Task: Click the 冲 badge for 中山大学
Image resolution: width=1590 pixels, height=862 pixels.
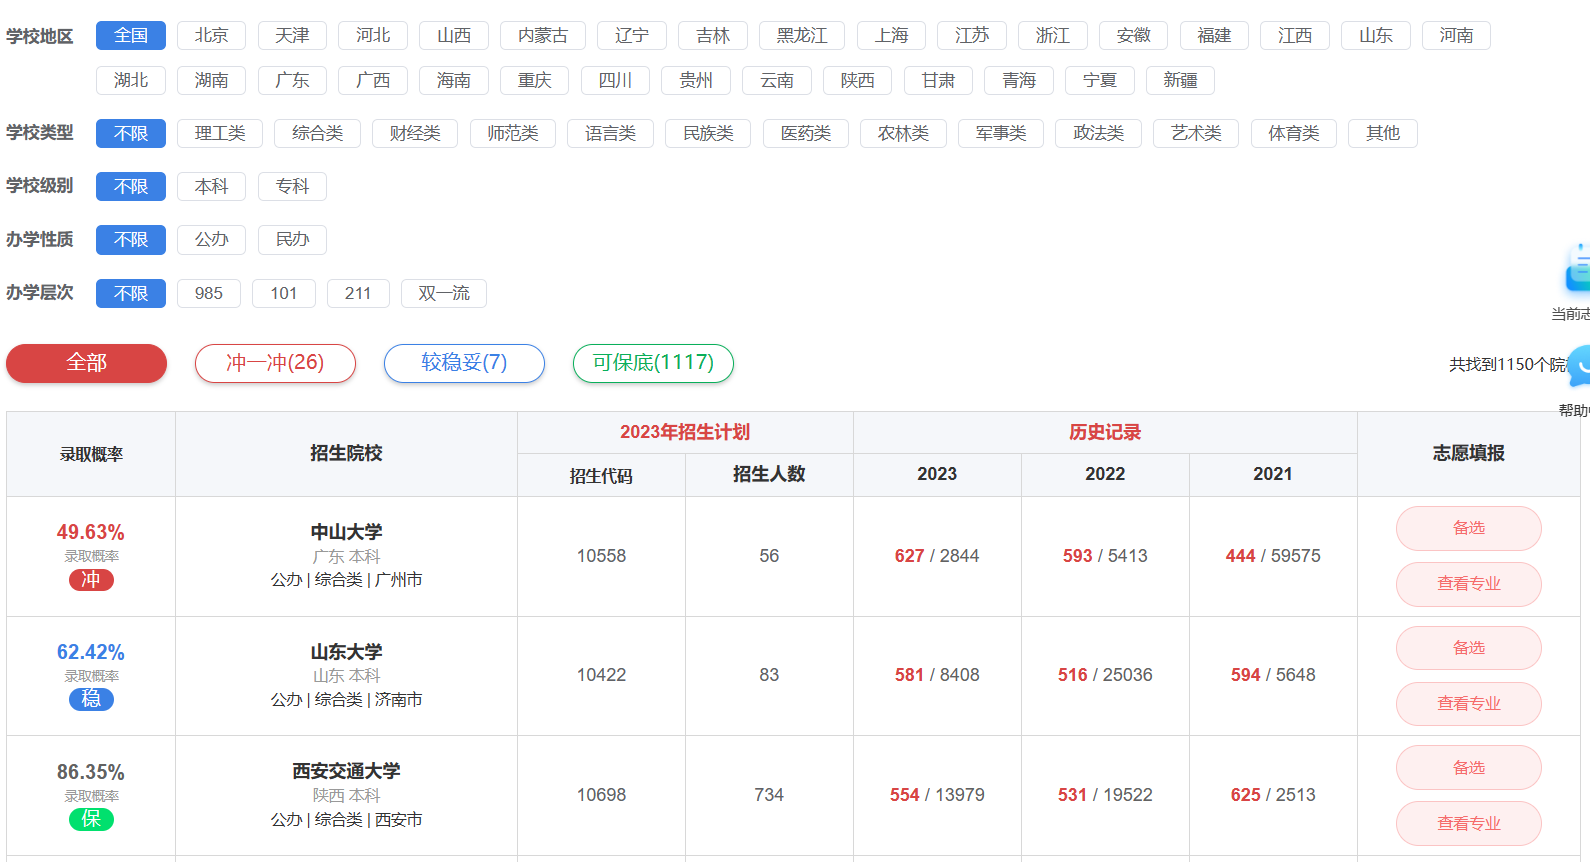Action: [91, 580]
